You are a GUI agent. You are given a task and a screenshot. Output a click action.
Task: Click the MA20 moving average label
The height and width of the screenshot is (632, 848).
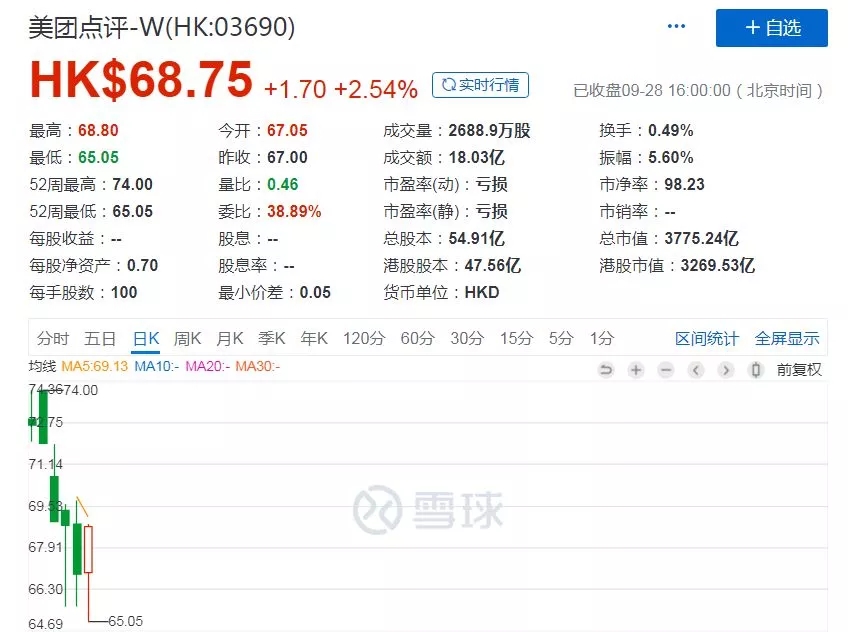(x=208, y=367)
